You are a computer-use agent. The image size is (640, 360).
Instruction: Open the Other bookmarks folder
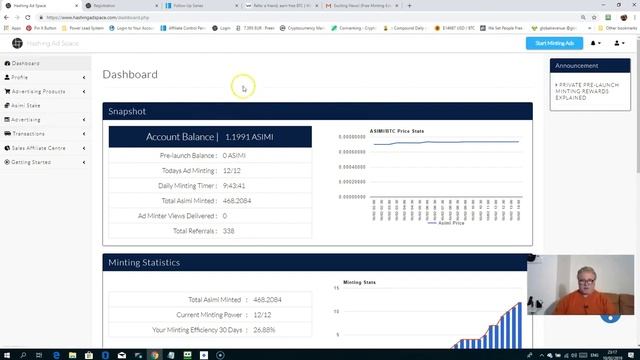point(618,28)
